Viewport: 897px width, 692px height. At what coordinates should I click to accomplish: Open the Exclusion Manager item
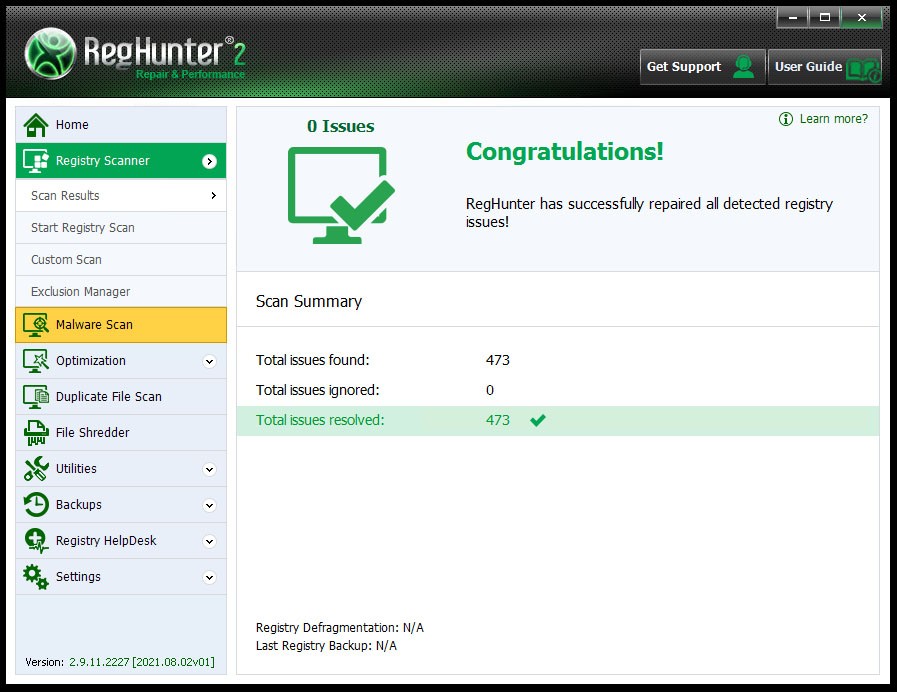(x=80, y=292)
